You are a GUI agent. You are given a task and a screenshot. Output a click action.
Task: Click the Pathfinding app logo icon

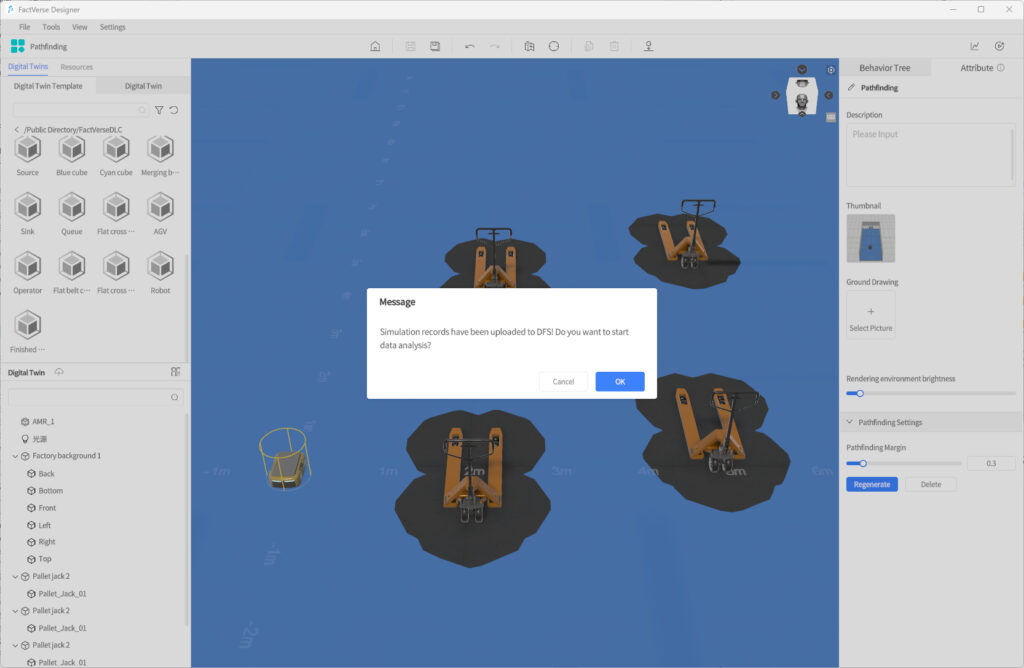[18, 46]
